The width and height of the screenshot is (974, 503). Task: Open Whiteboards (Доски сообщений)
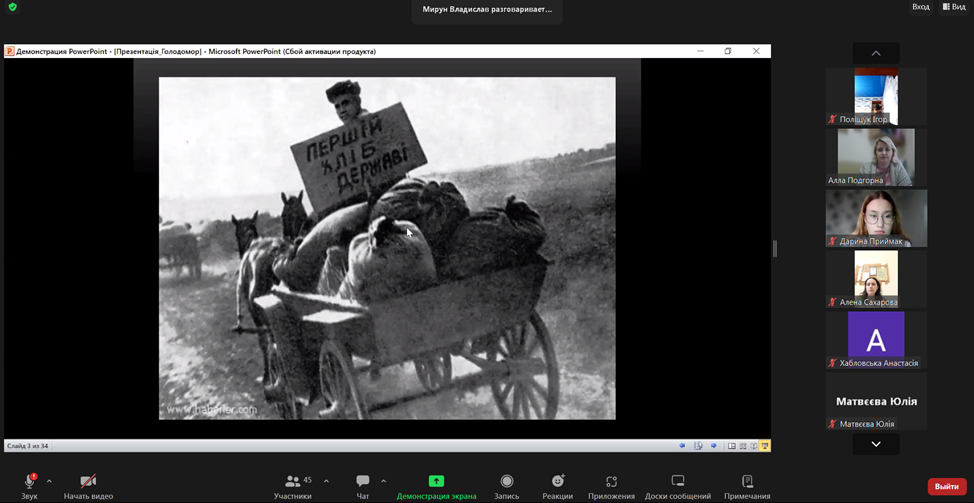(677, 482)
